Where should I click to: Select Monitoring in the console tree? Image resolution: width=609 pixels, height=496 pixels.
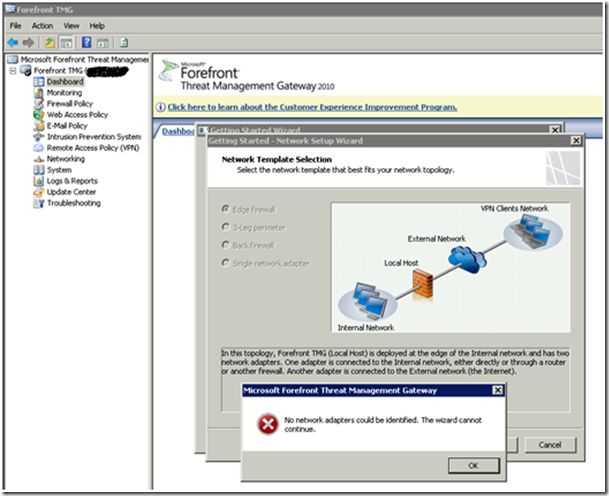[64, 92]
